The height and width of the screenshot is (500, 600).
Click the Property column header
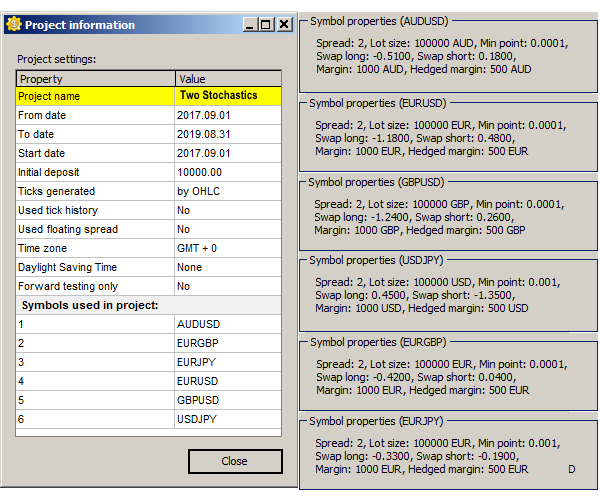(95, 79)
